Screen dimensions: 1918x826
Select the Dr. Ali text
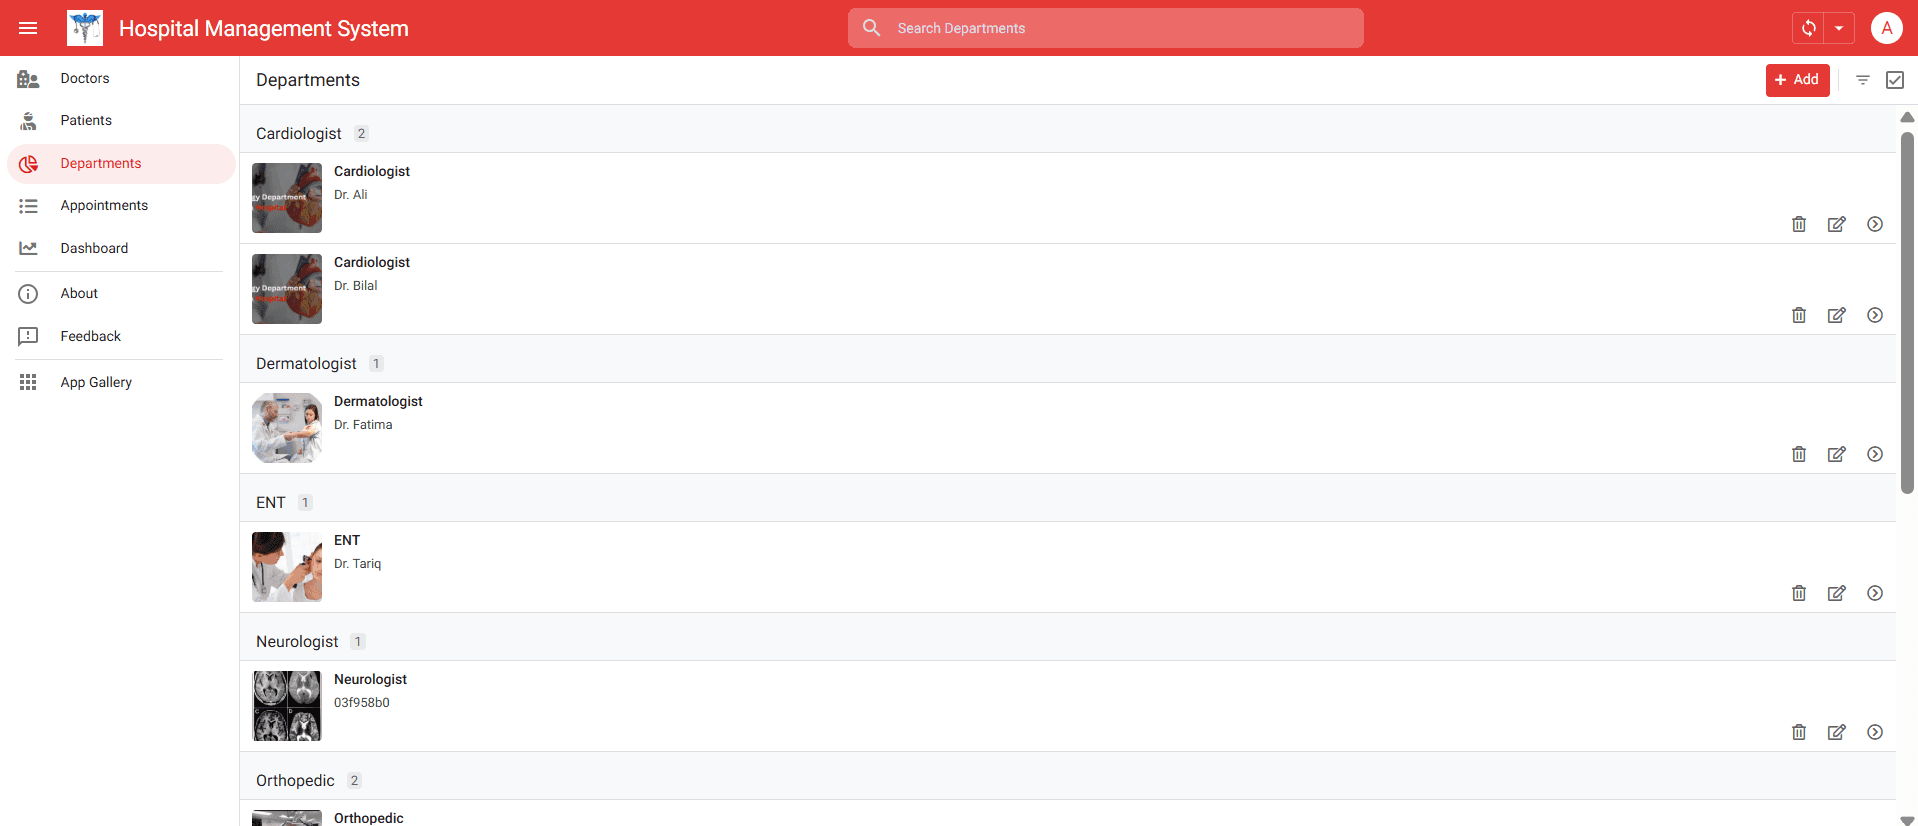point(351,195)
